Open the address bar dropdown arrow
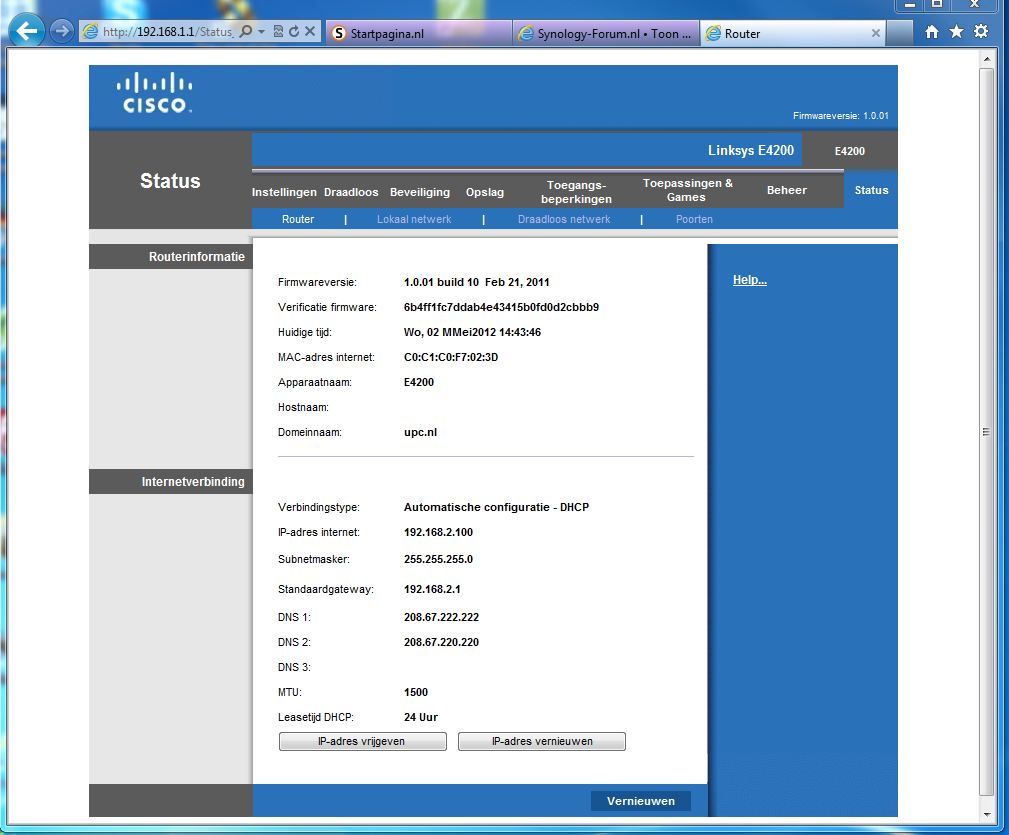 pos(261,32)
